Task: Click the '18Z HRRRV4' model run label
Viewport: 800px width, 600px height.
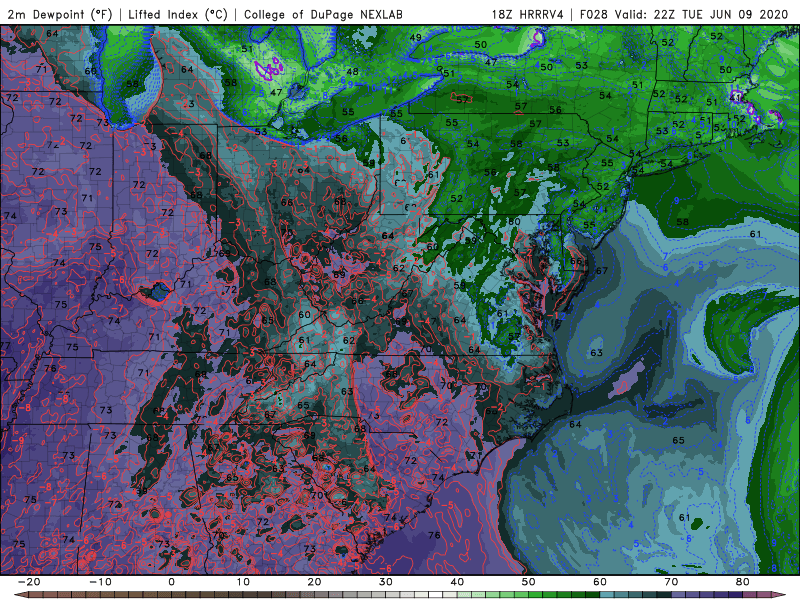Action: tap(528, 15)
